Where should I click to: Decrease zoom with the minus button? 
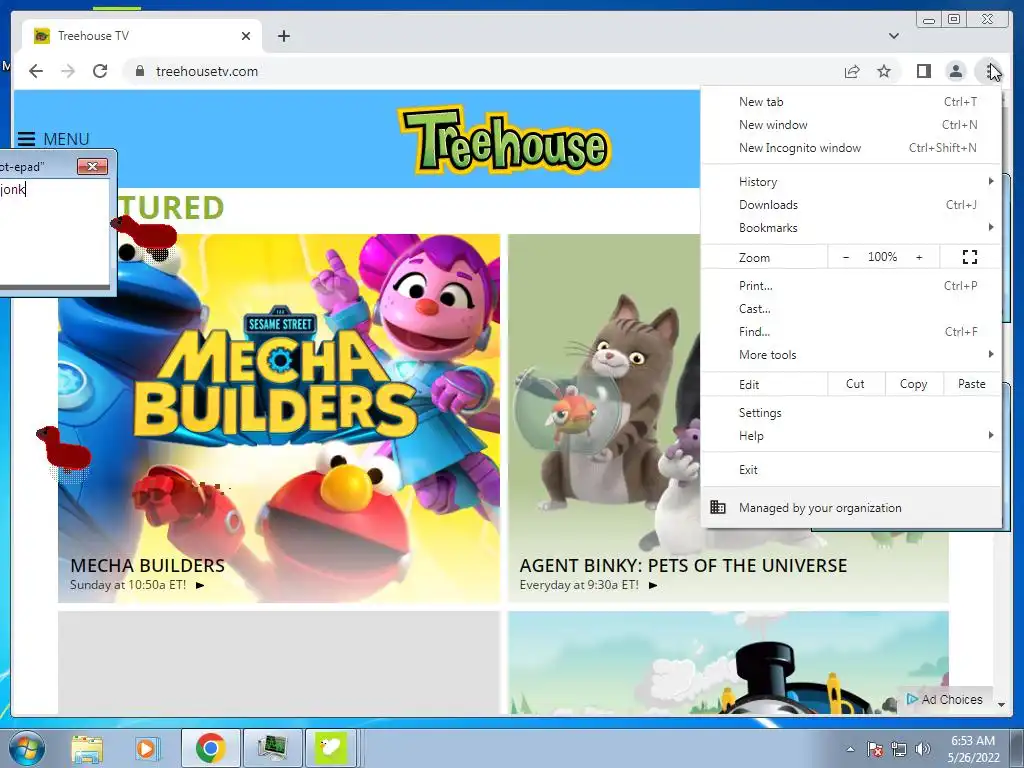click(846, 257)
